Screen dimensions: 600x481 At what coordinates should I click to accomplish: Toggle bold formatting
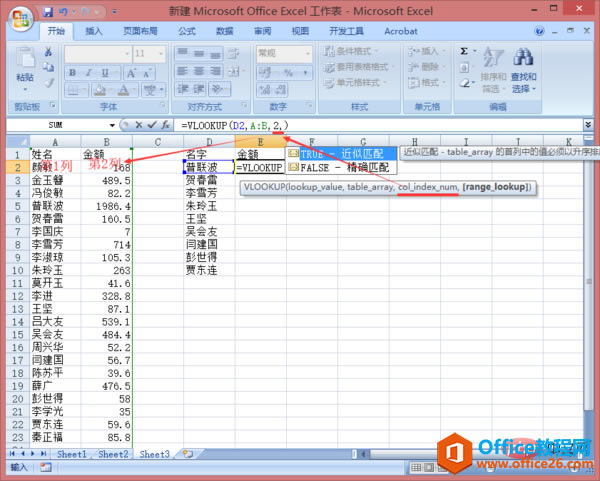tap(72, 72)
